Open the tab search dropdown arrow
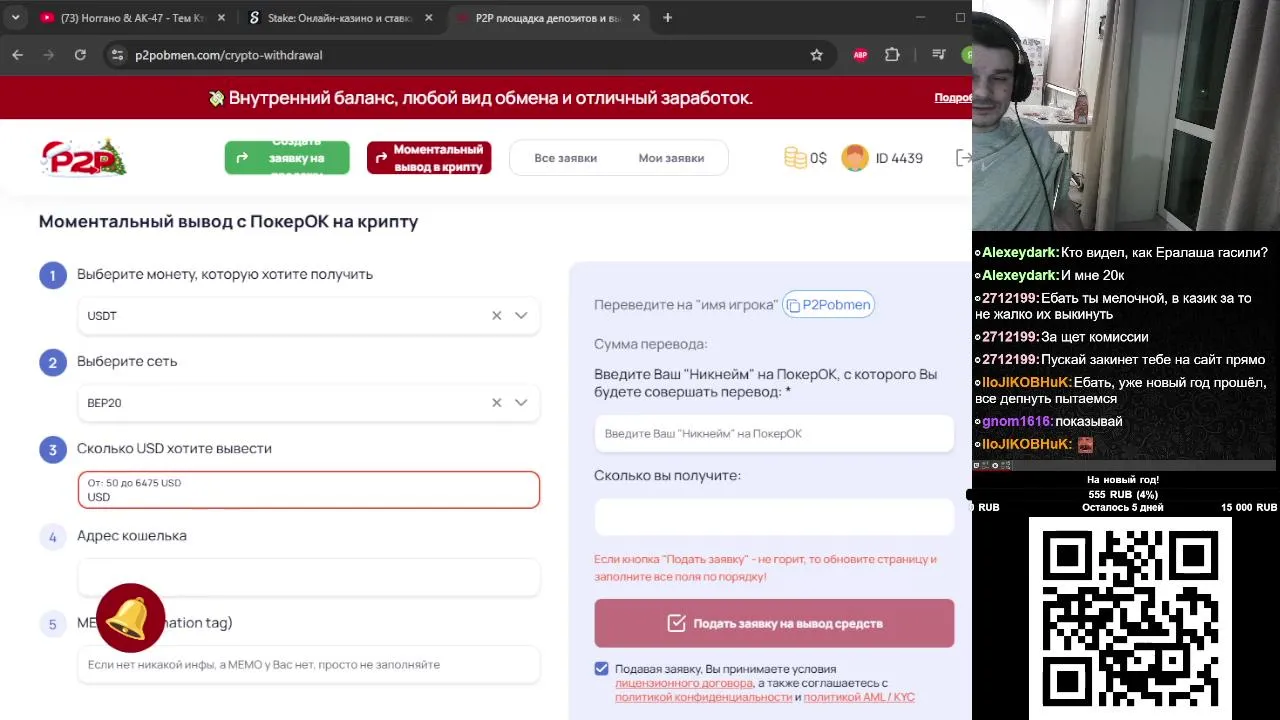The image size is (1280, 720). tap(15, 18)
